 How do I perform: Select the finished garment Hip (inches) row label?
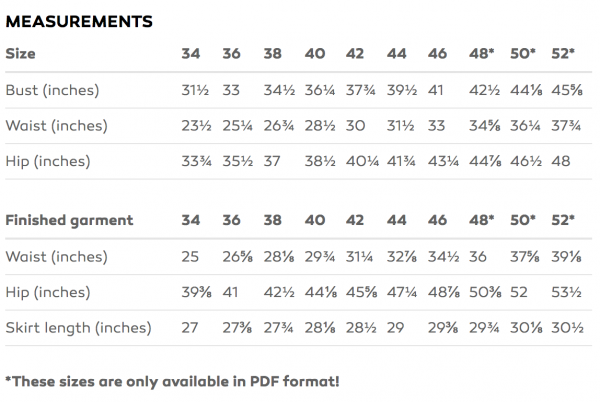(49, 292)
